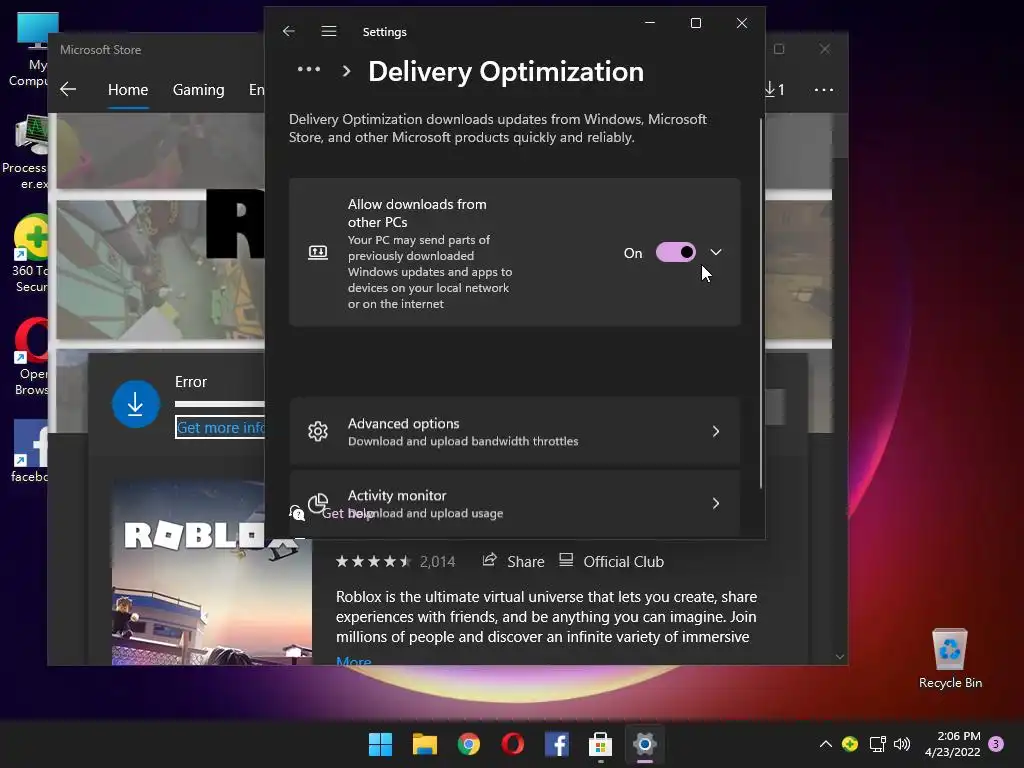Image resolution: width=1024 pixels, height=768 pixels.
Task: Expand the Advanced options chevron arrow
Action: click(x=716, y=431)
